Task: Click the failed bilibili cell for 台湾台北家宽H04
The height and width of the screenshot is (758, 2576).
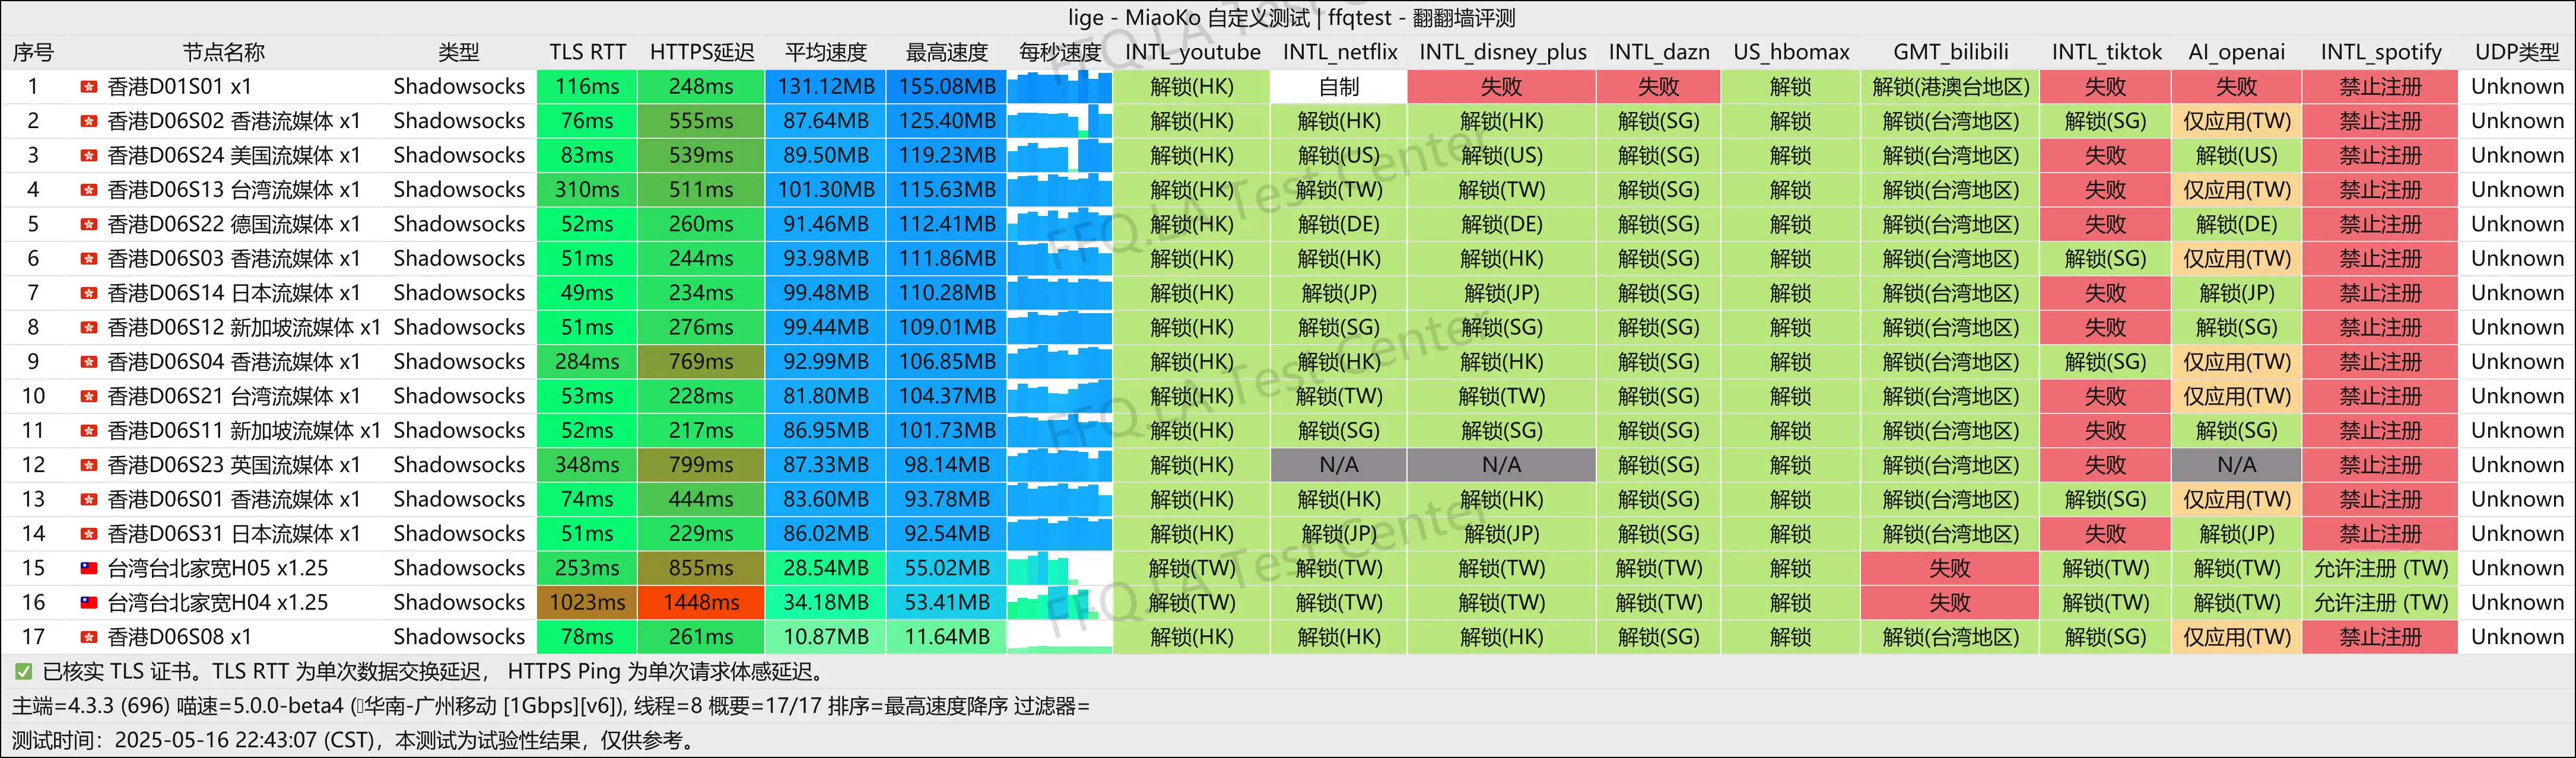Action: (1950, 603)
